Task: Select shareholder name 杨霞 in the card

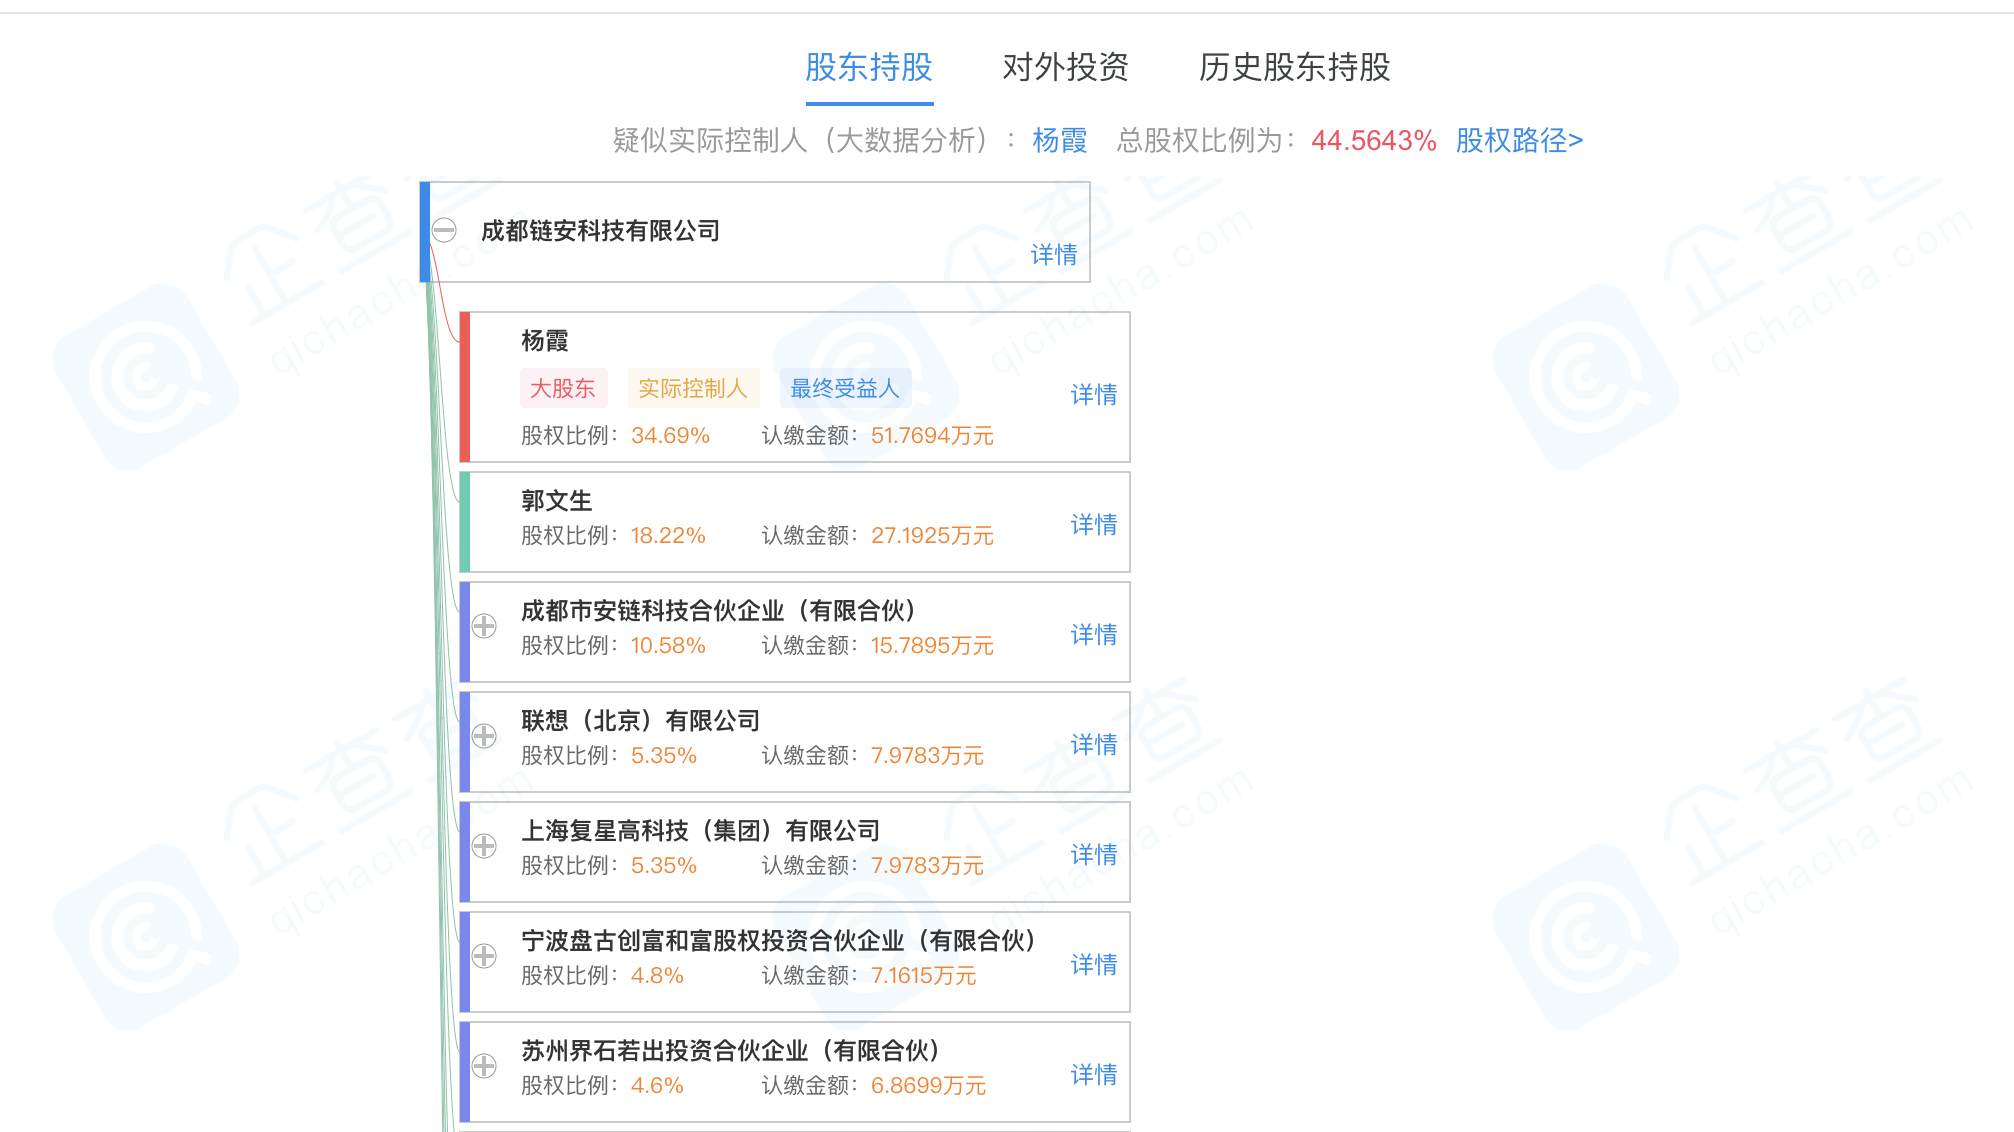Action: tap(545, 341)
